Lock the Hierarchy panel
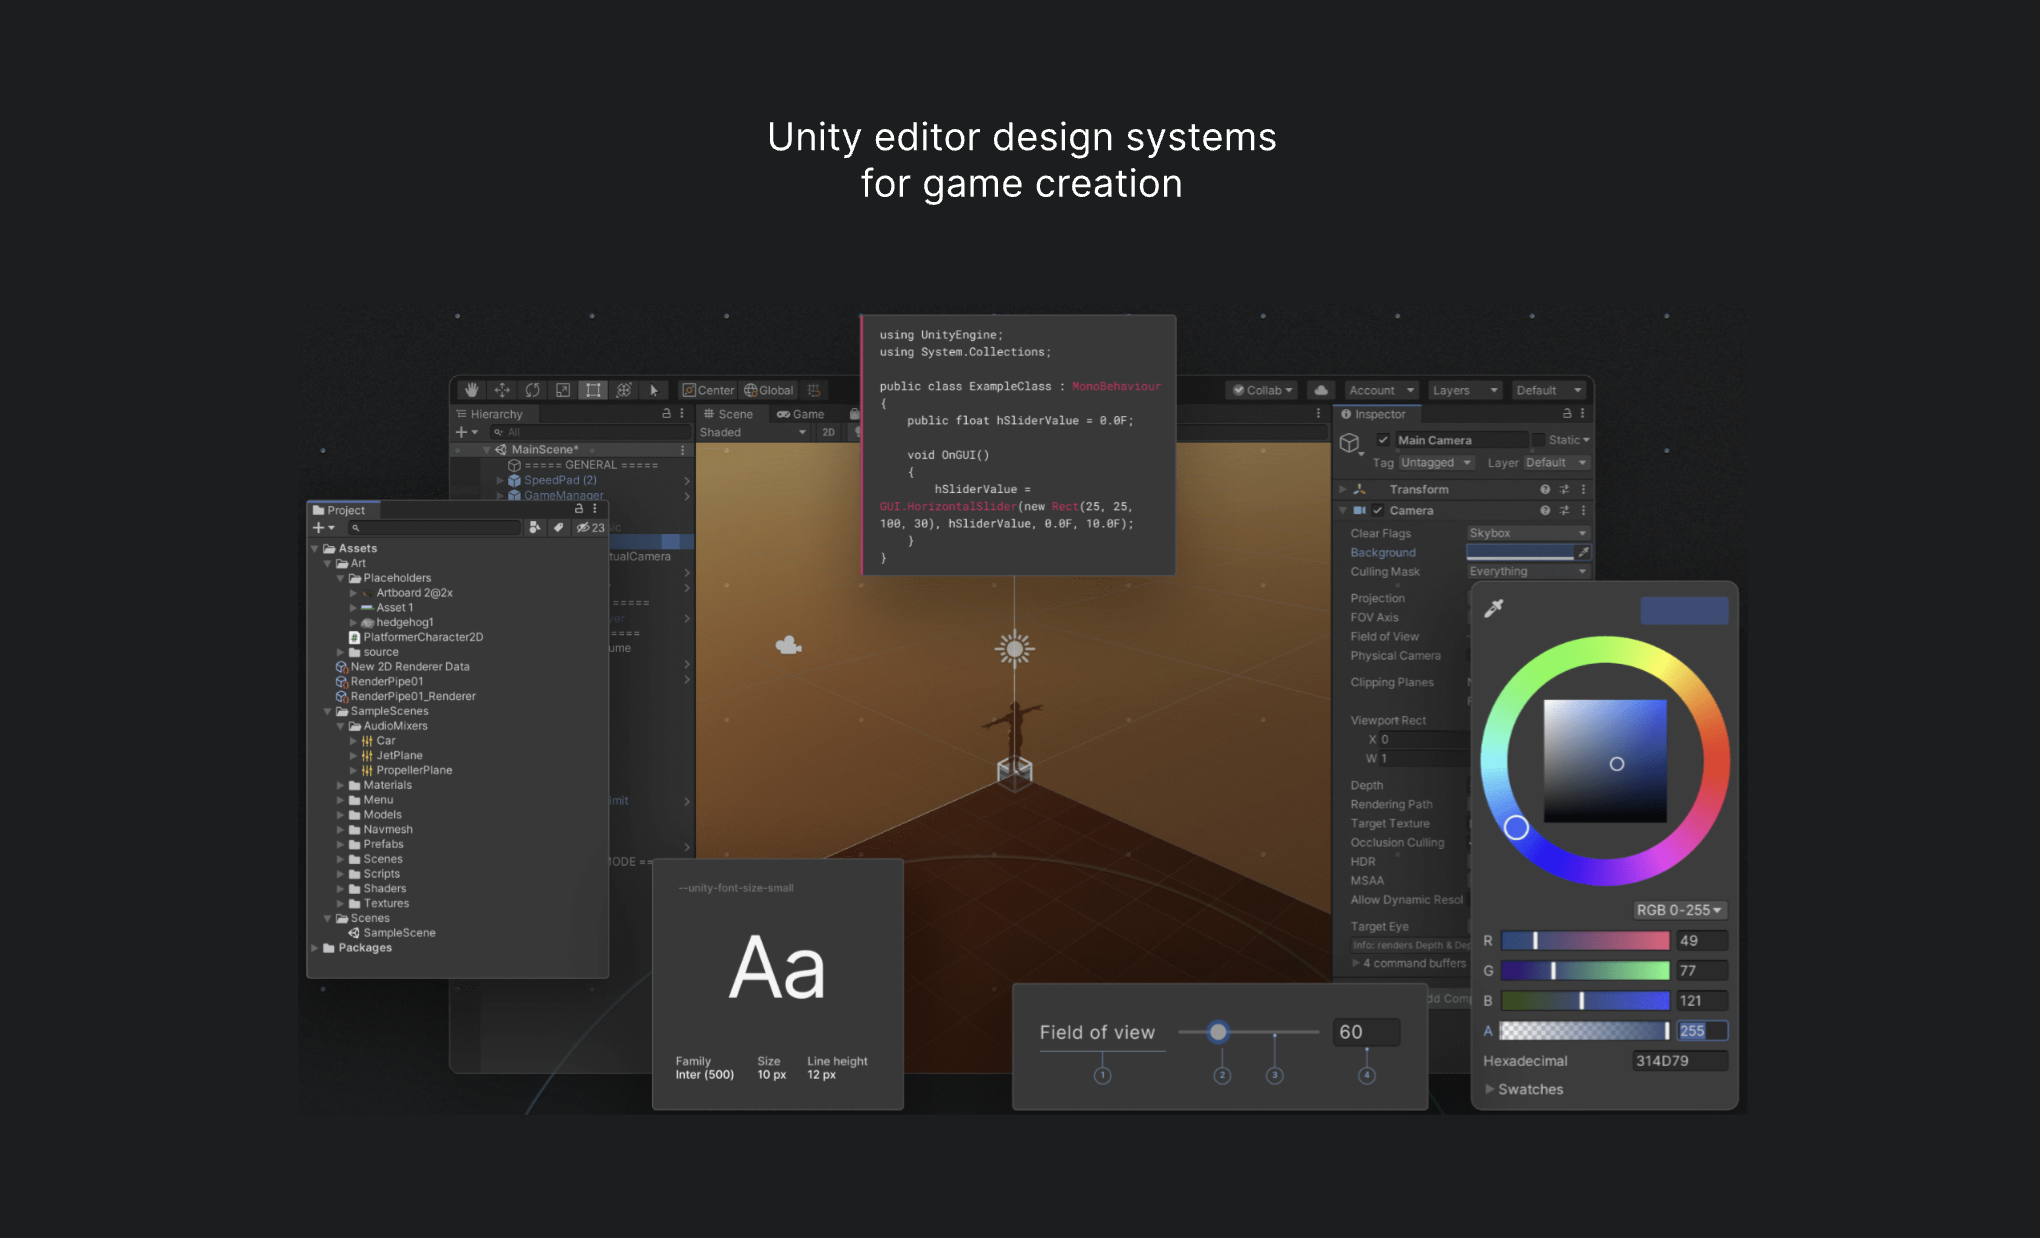 [x=667, y=413]
